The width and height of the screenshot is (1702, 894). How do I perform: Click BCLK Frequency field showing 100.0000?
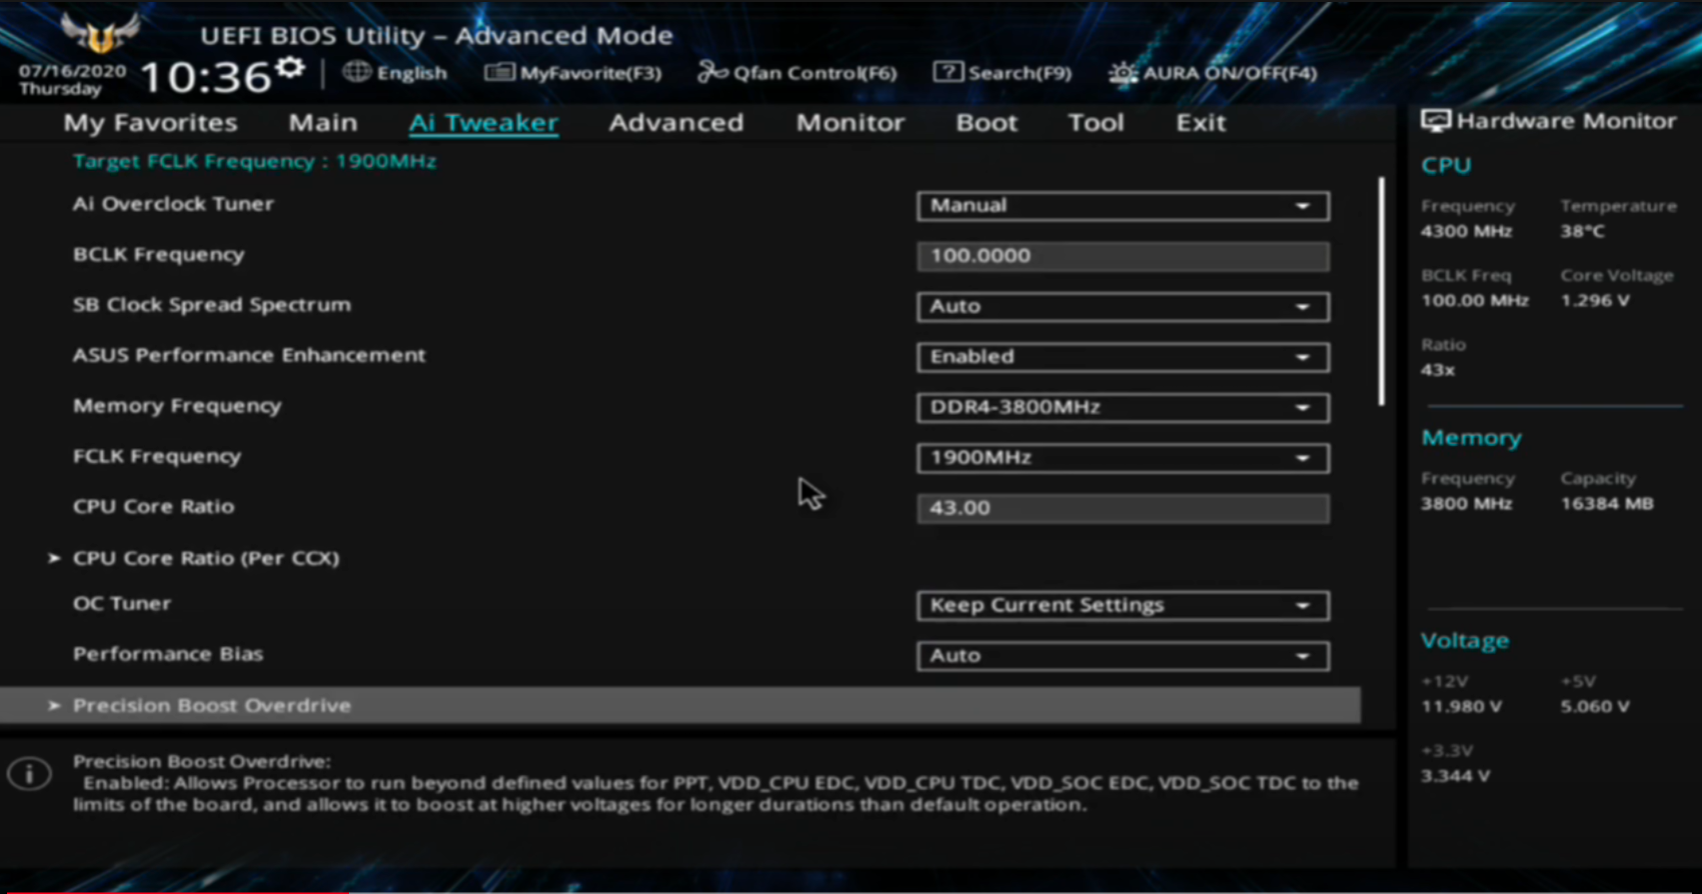coord(1123,256)
